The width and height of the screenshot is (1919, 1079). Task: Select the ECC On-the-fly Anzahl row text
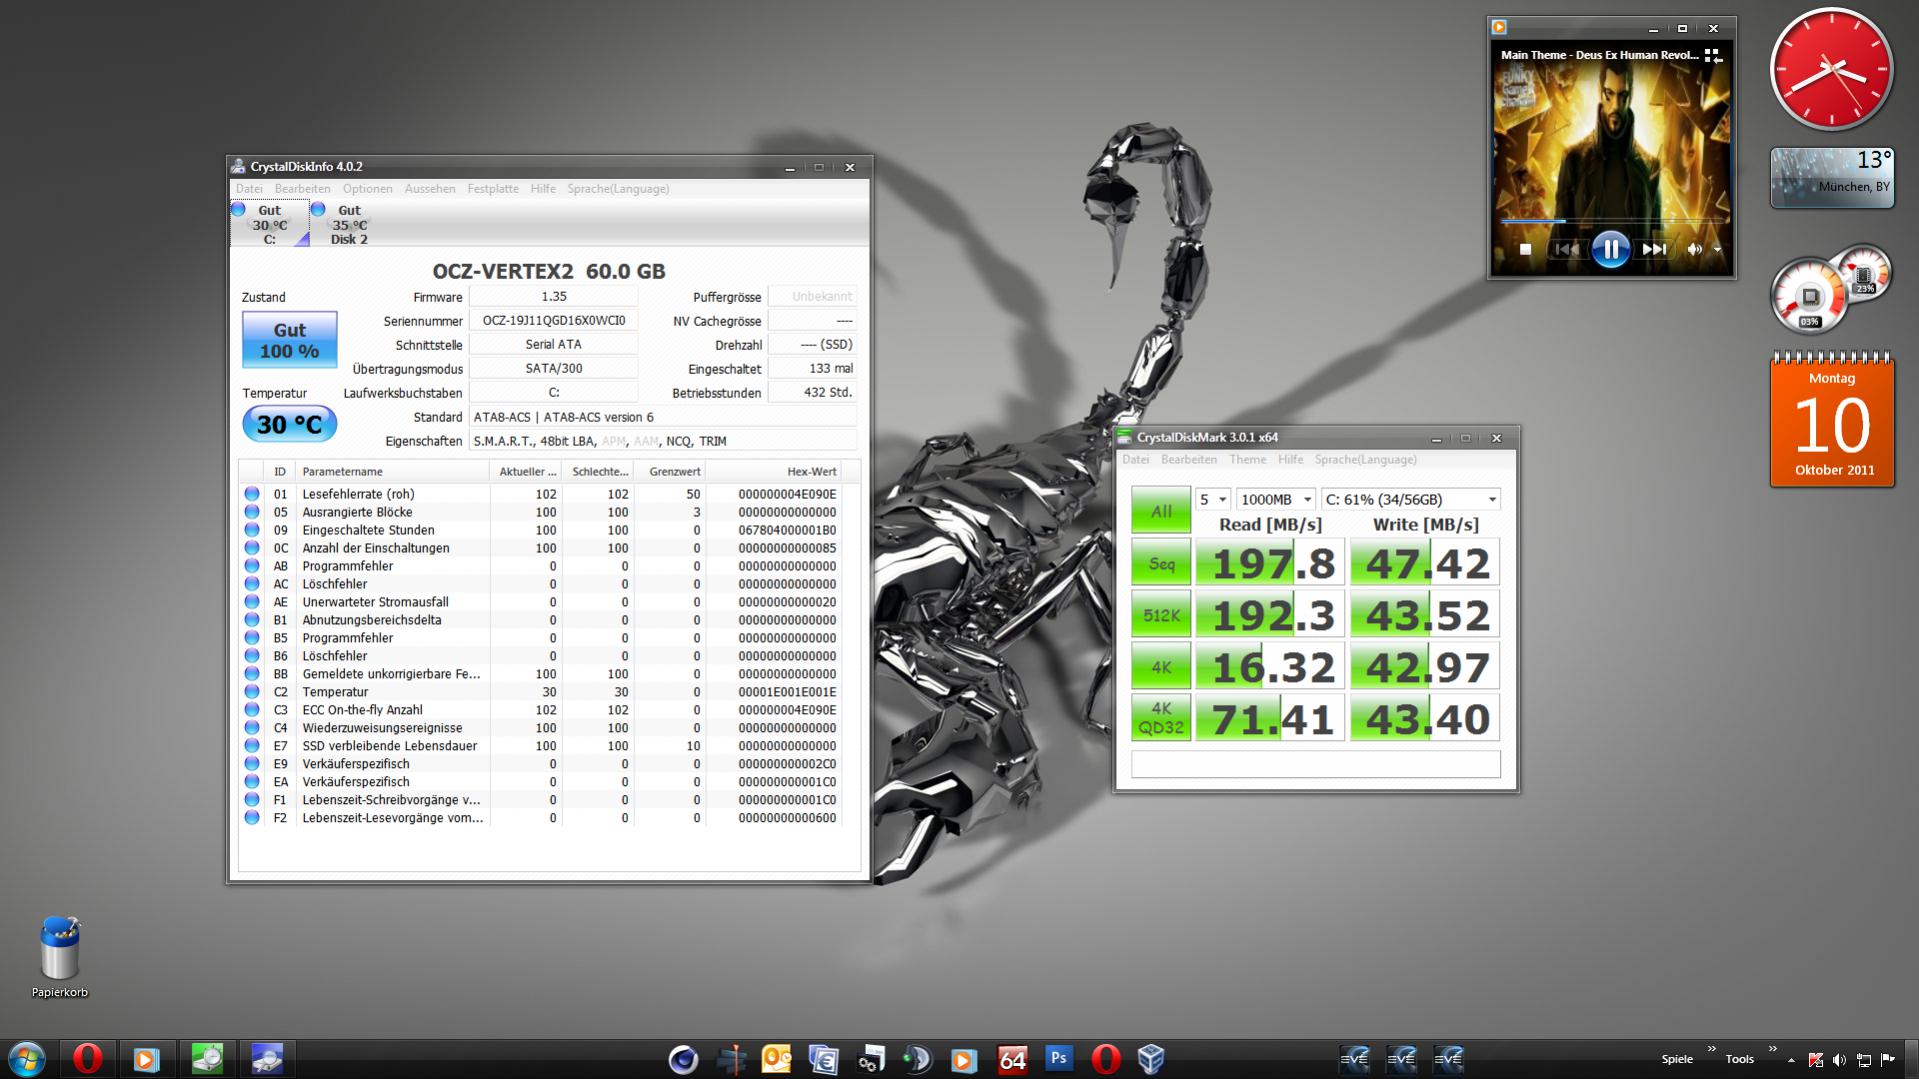pyautogui.click(x=362, y=710)
